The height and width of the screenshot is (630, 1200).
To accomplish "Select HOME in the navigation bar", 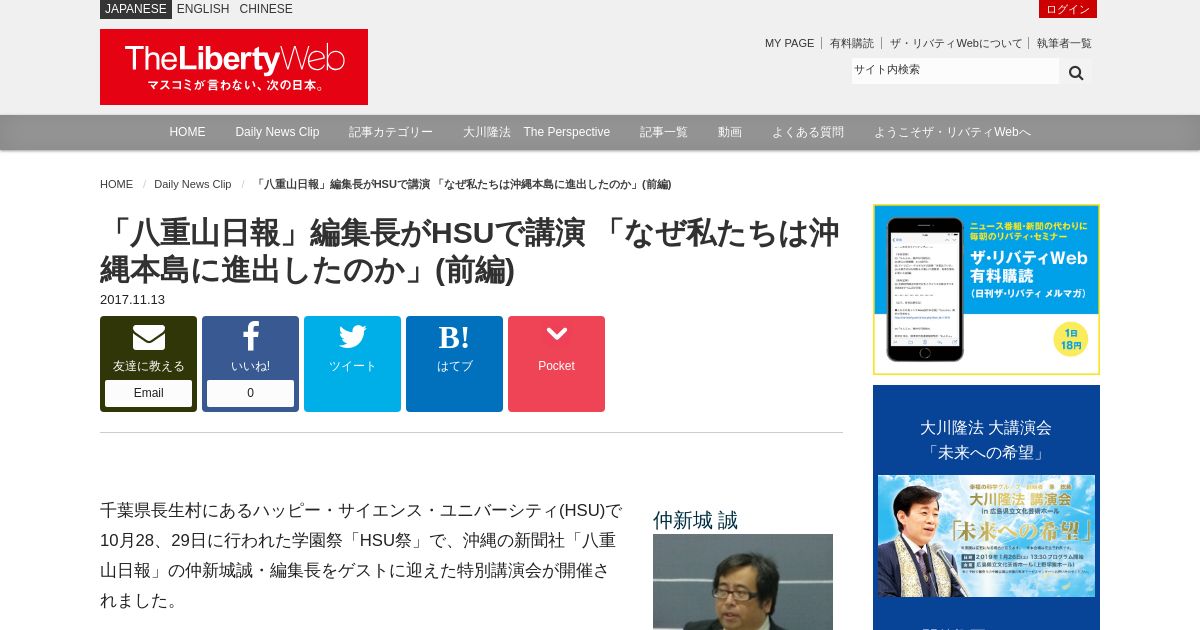I will 187,132.
